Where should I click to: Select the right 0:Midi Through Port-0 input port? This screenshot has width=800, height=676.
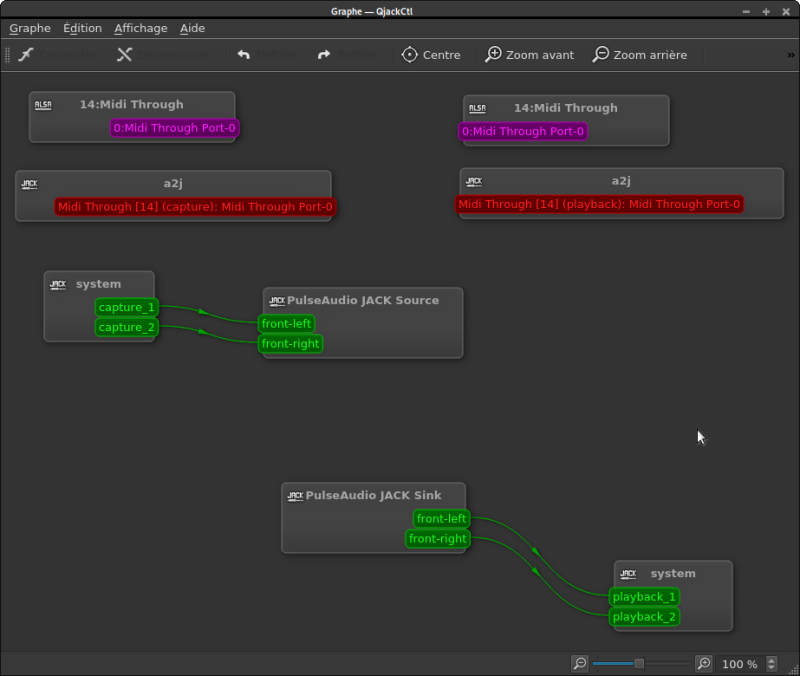523,131
